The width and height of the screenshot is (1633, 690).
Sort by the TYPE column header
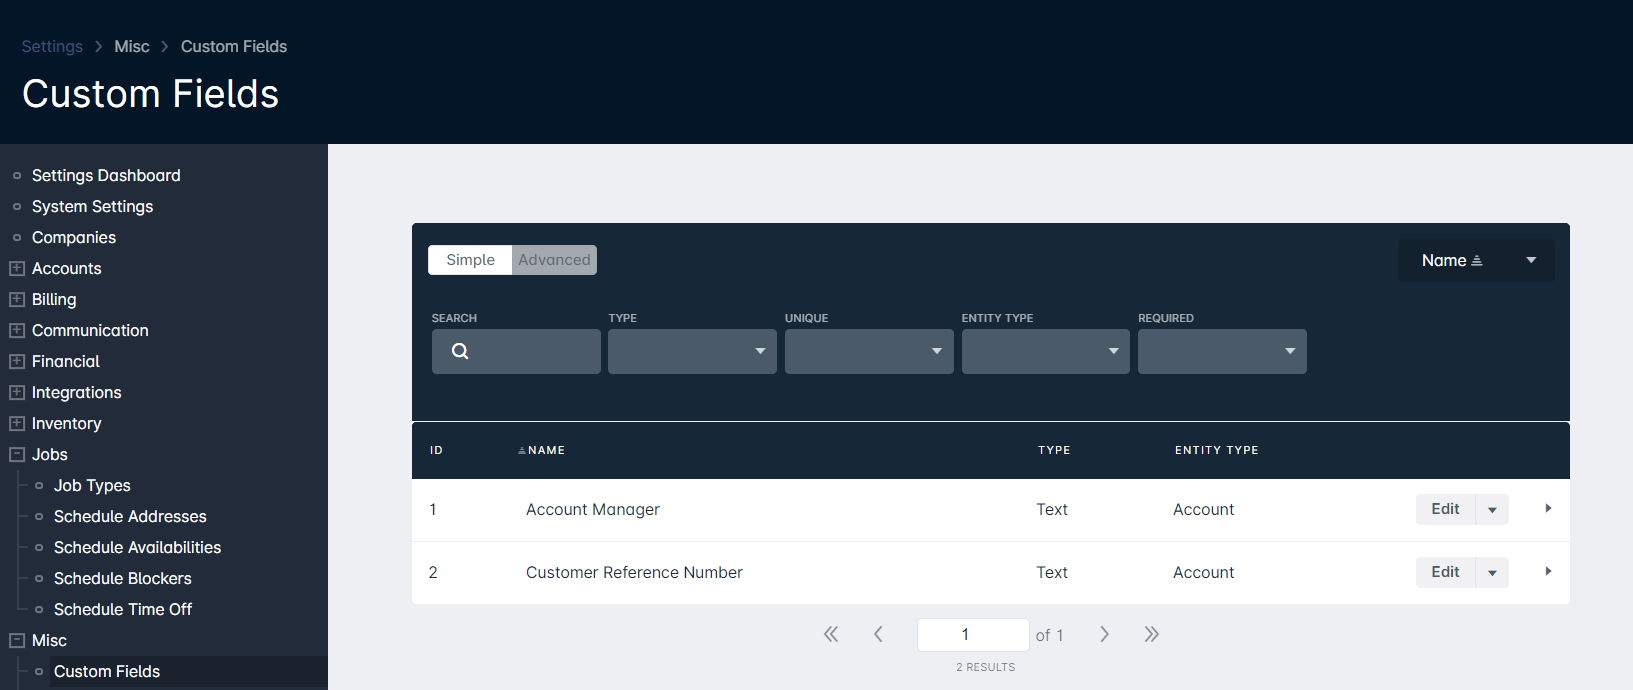click(1054, 450)
